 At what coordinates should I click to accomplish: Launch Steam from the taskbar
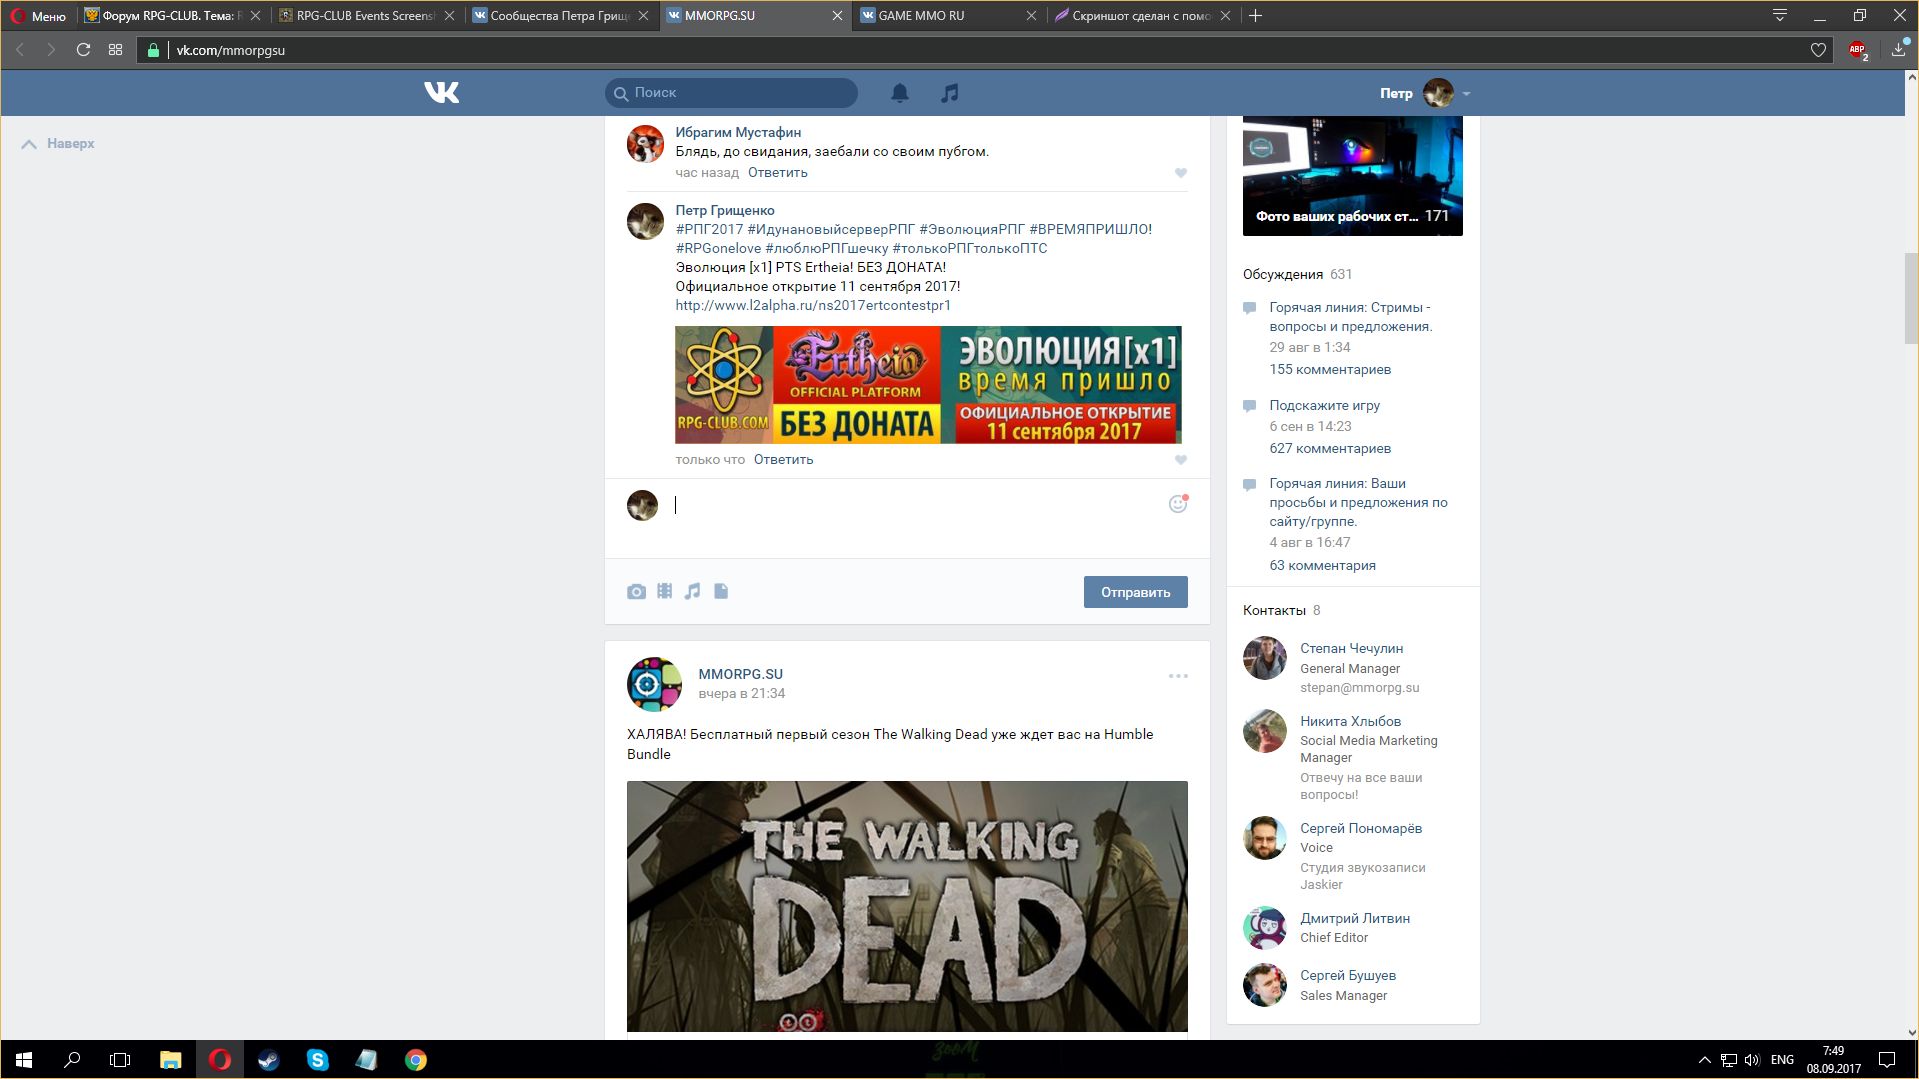tap(268, 1060)
